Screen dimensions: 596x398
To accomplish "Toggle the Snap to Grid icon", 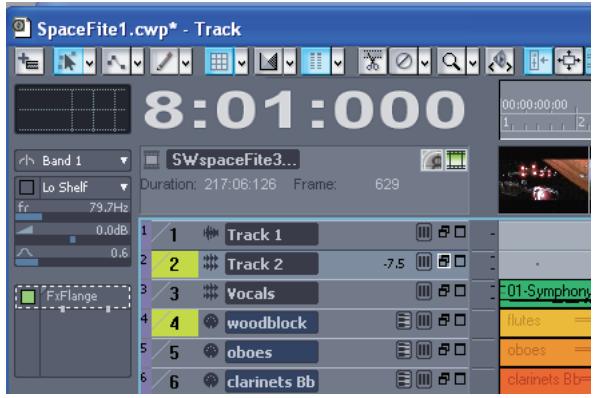I will (x=219, y=61).
